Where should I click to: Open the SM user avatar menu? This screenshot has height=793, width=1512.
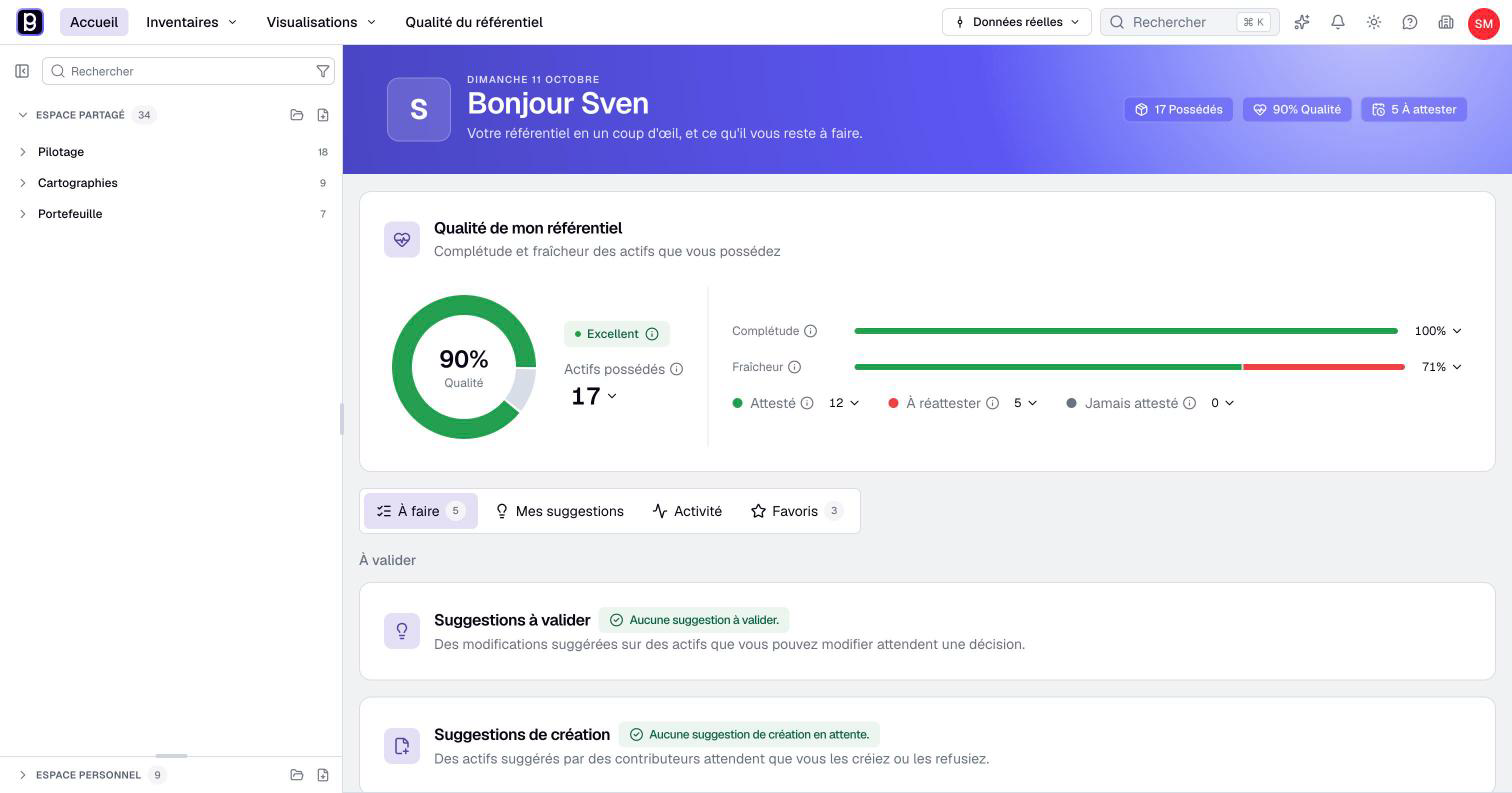(x=1483, y=23)
